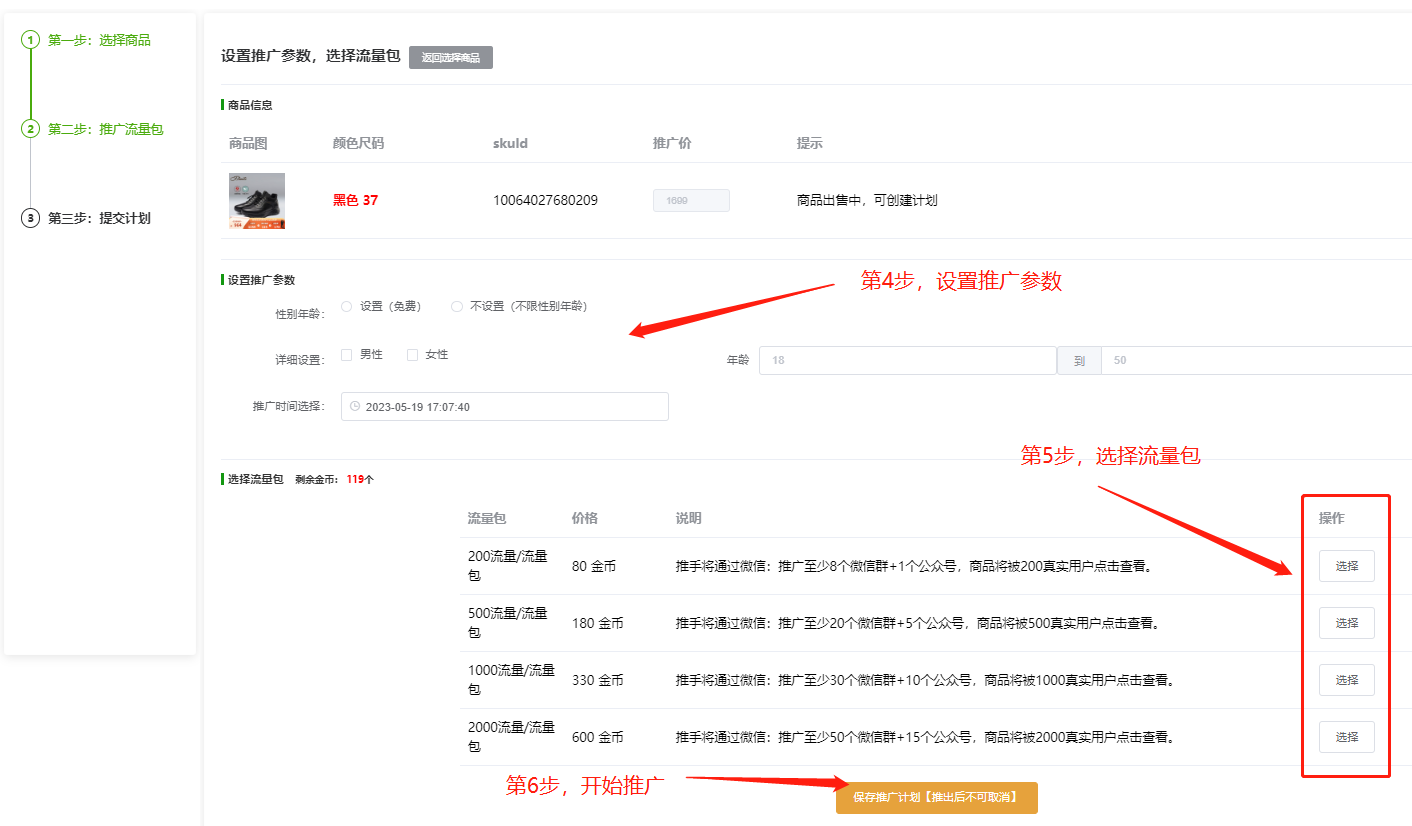Click the maximum age field showing 50
This screenshot has height=826, width=1412.
pos(1255,360)
